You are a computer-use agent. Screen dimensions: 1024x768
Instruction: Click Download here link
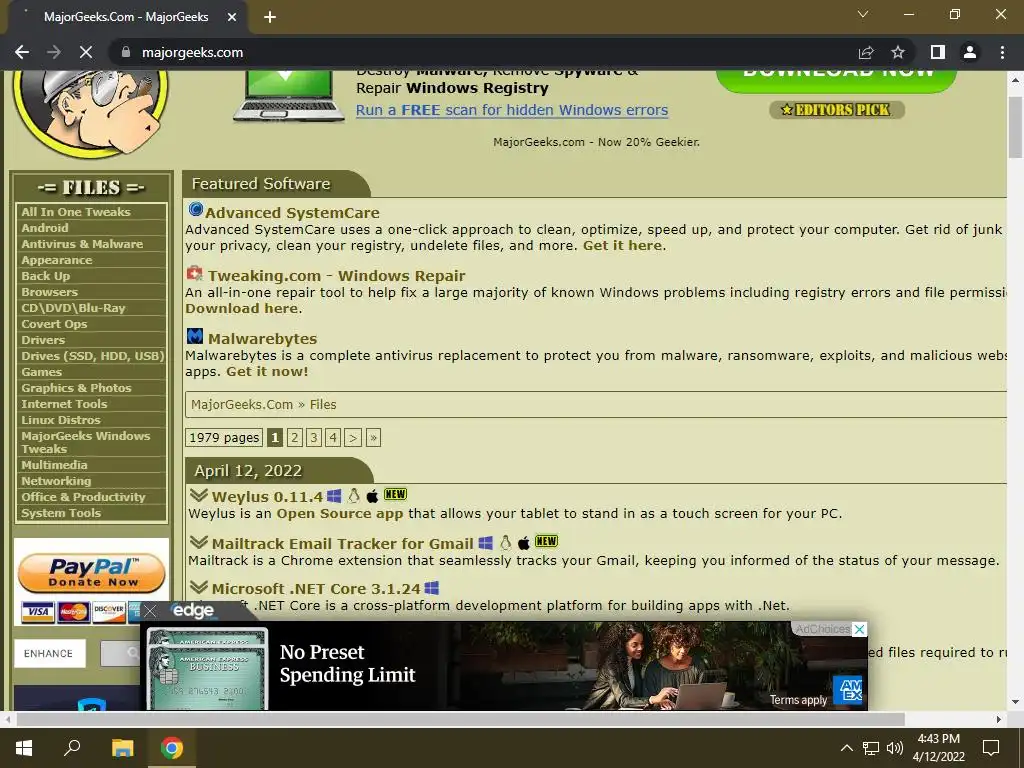tap(242, 308)
